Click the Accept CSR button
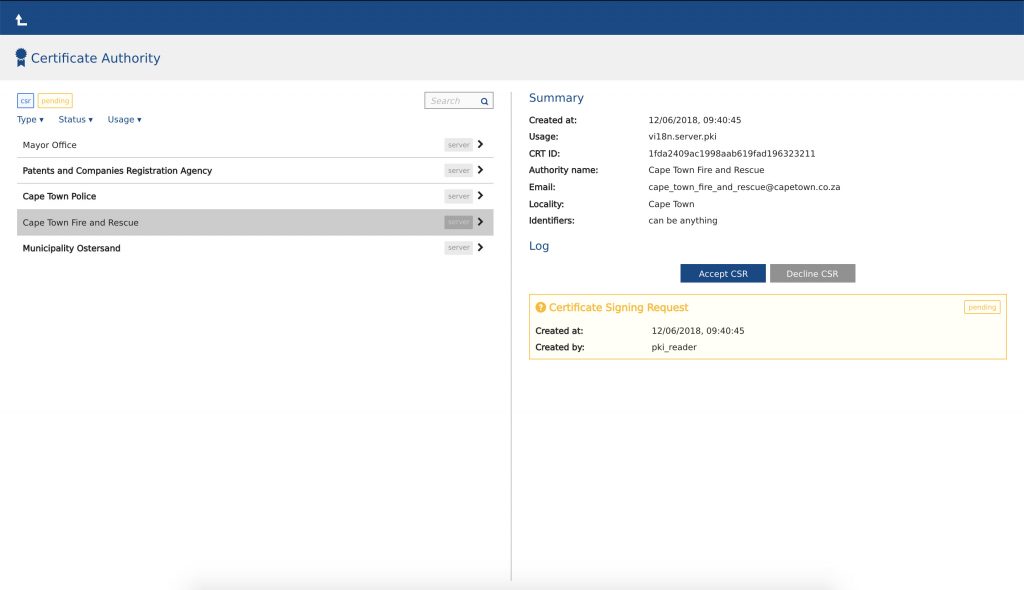The width and height of the screenshot is (1024, 590). [x=723, y=274]
